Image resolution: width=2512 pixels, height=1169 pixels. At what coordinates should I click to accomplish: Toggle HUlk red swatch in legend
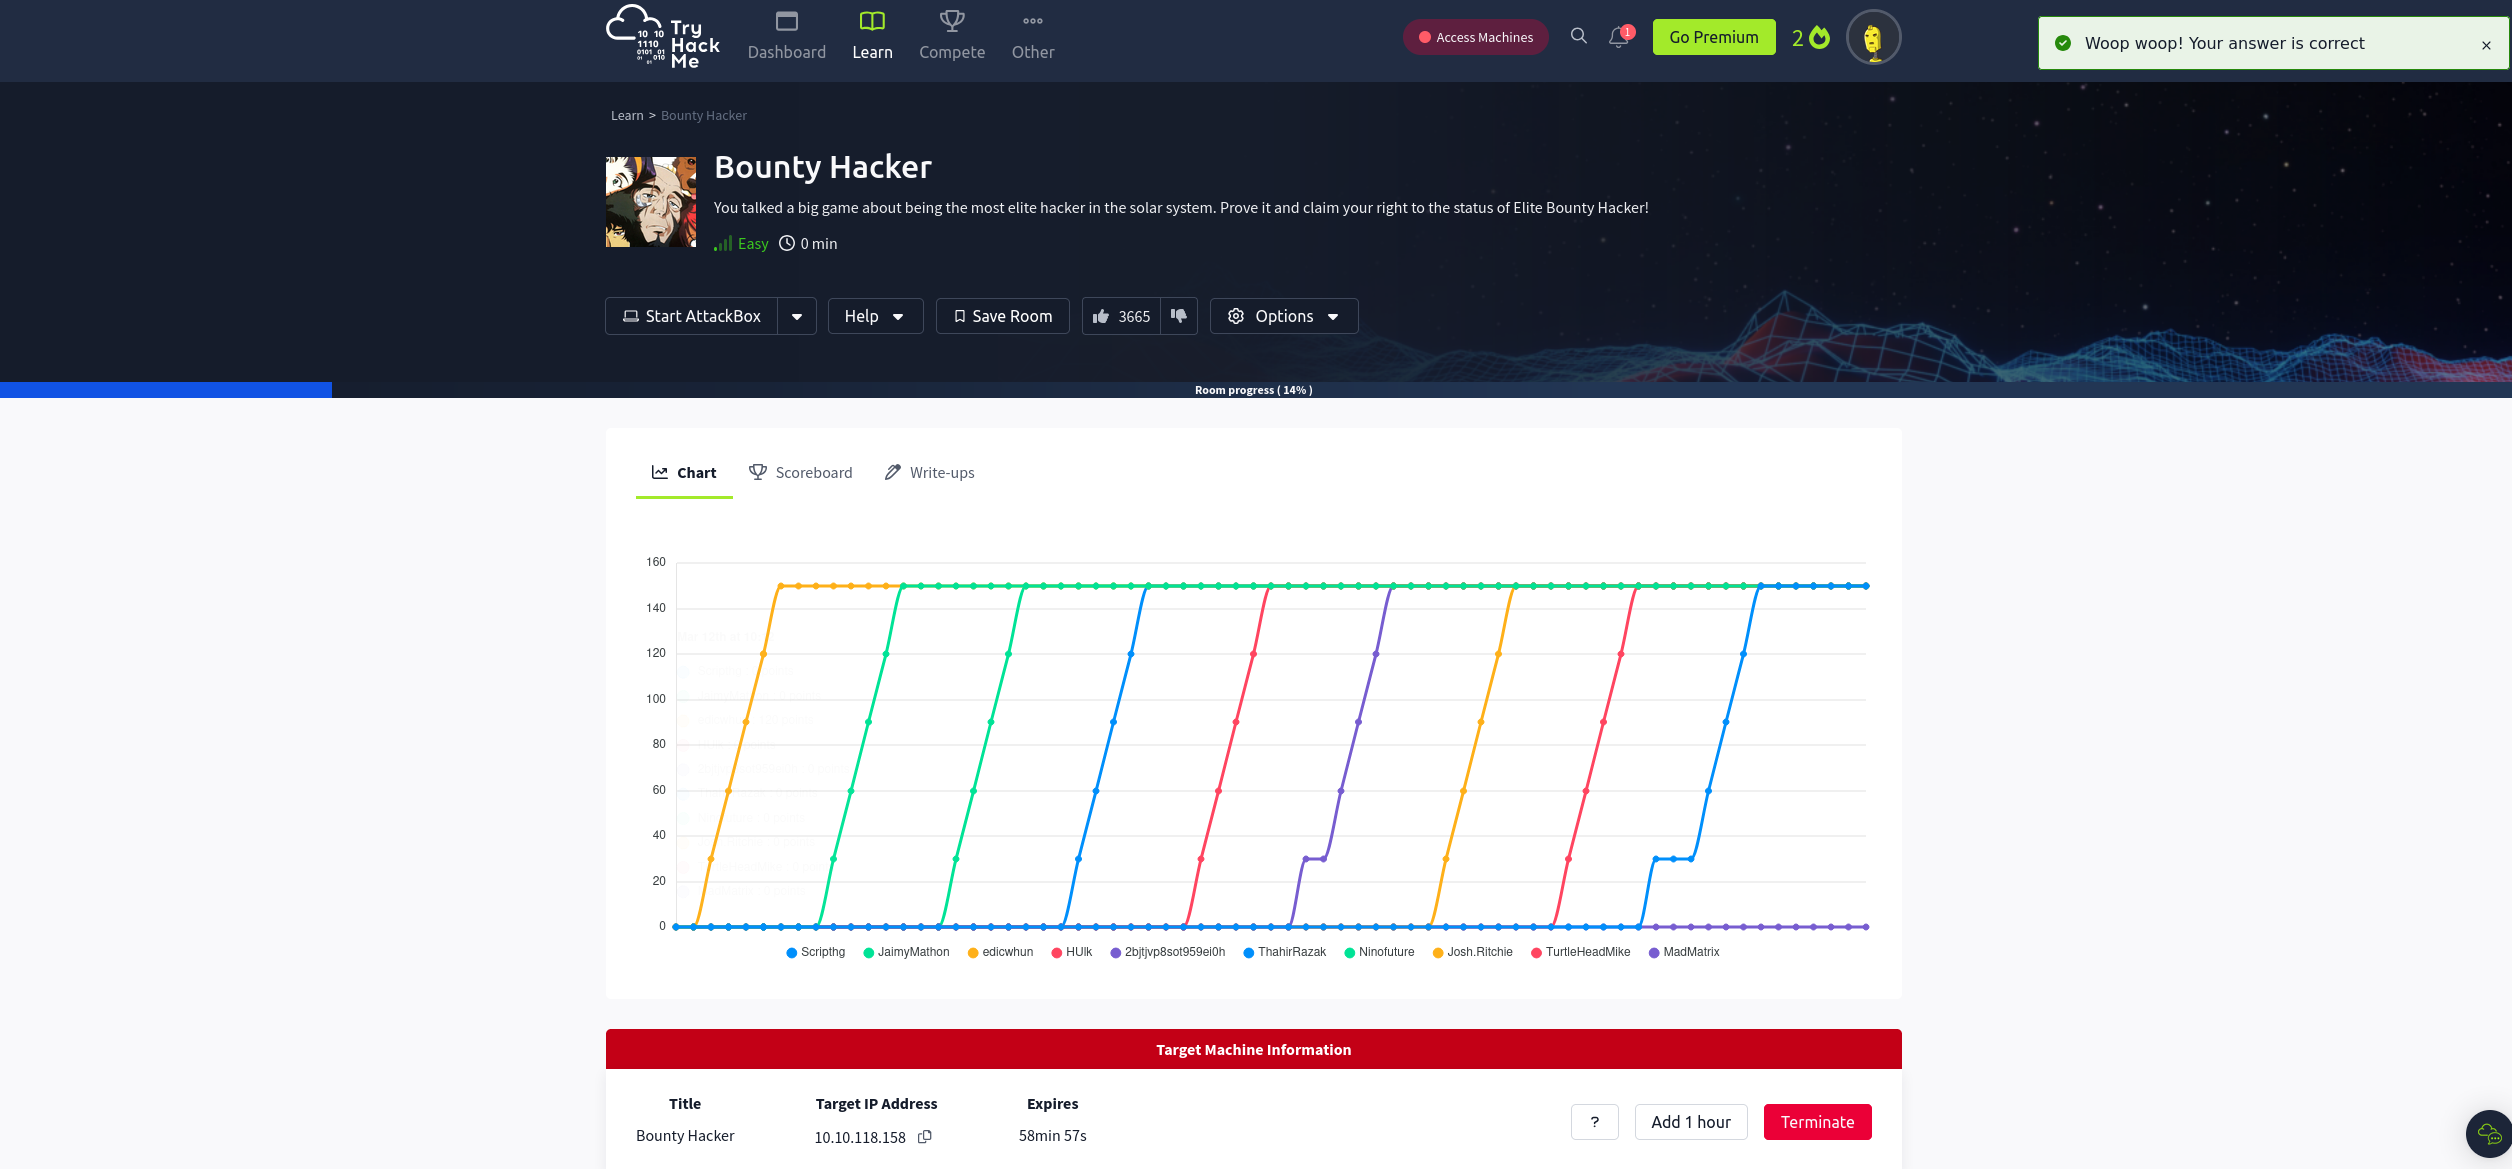pos(1057,953)
